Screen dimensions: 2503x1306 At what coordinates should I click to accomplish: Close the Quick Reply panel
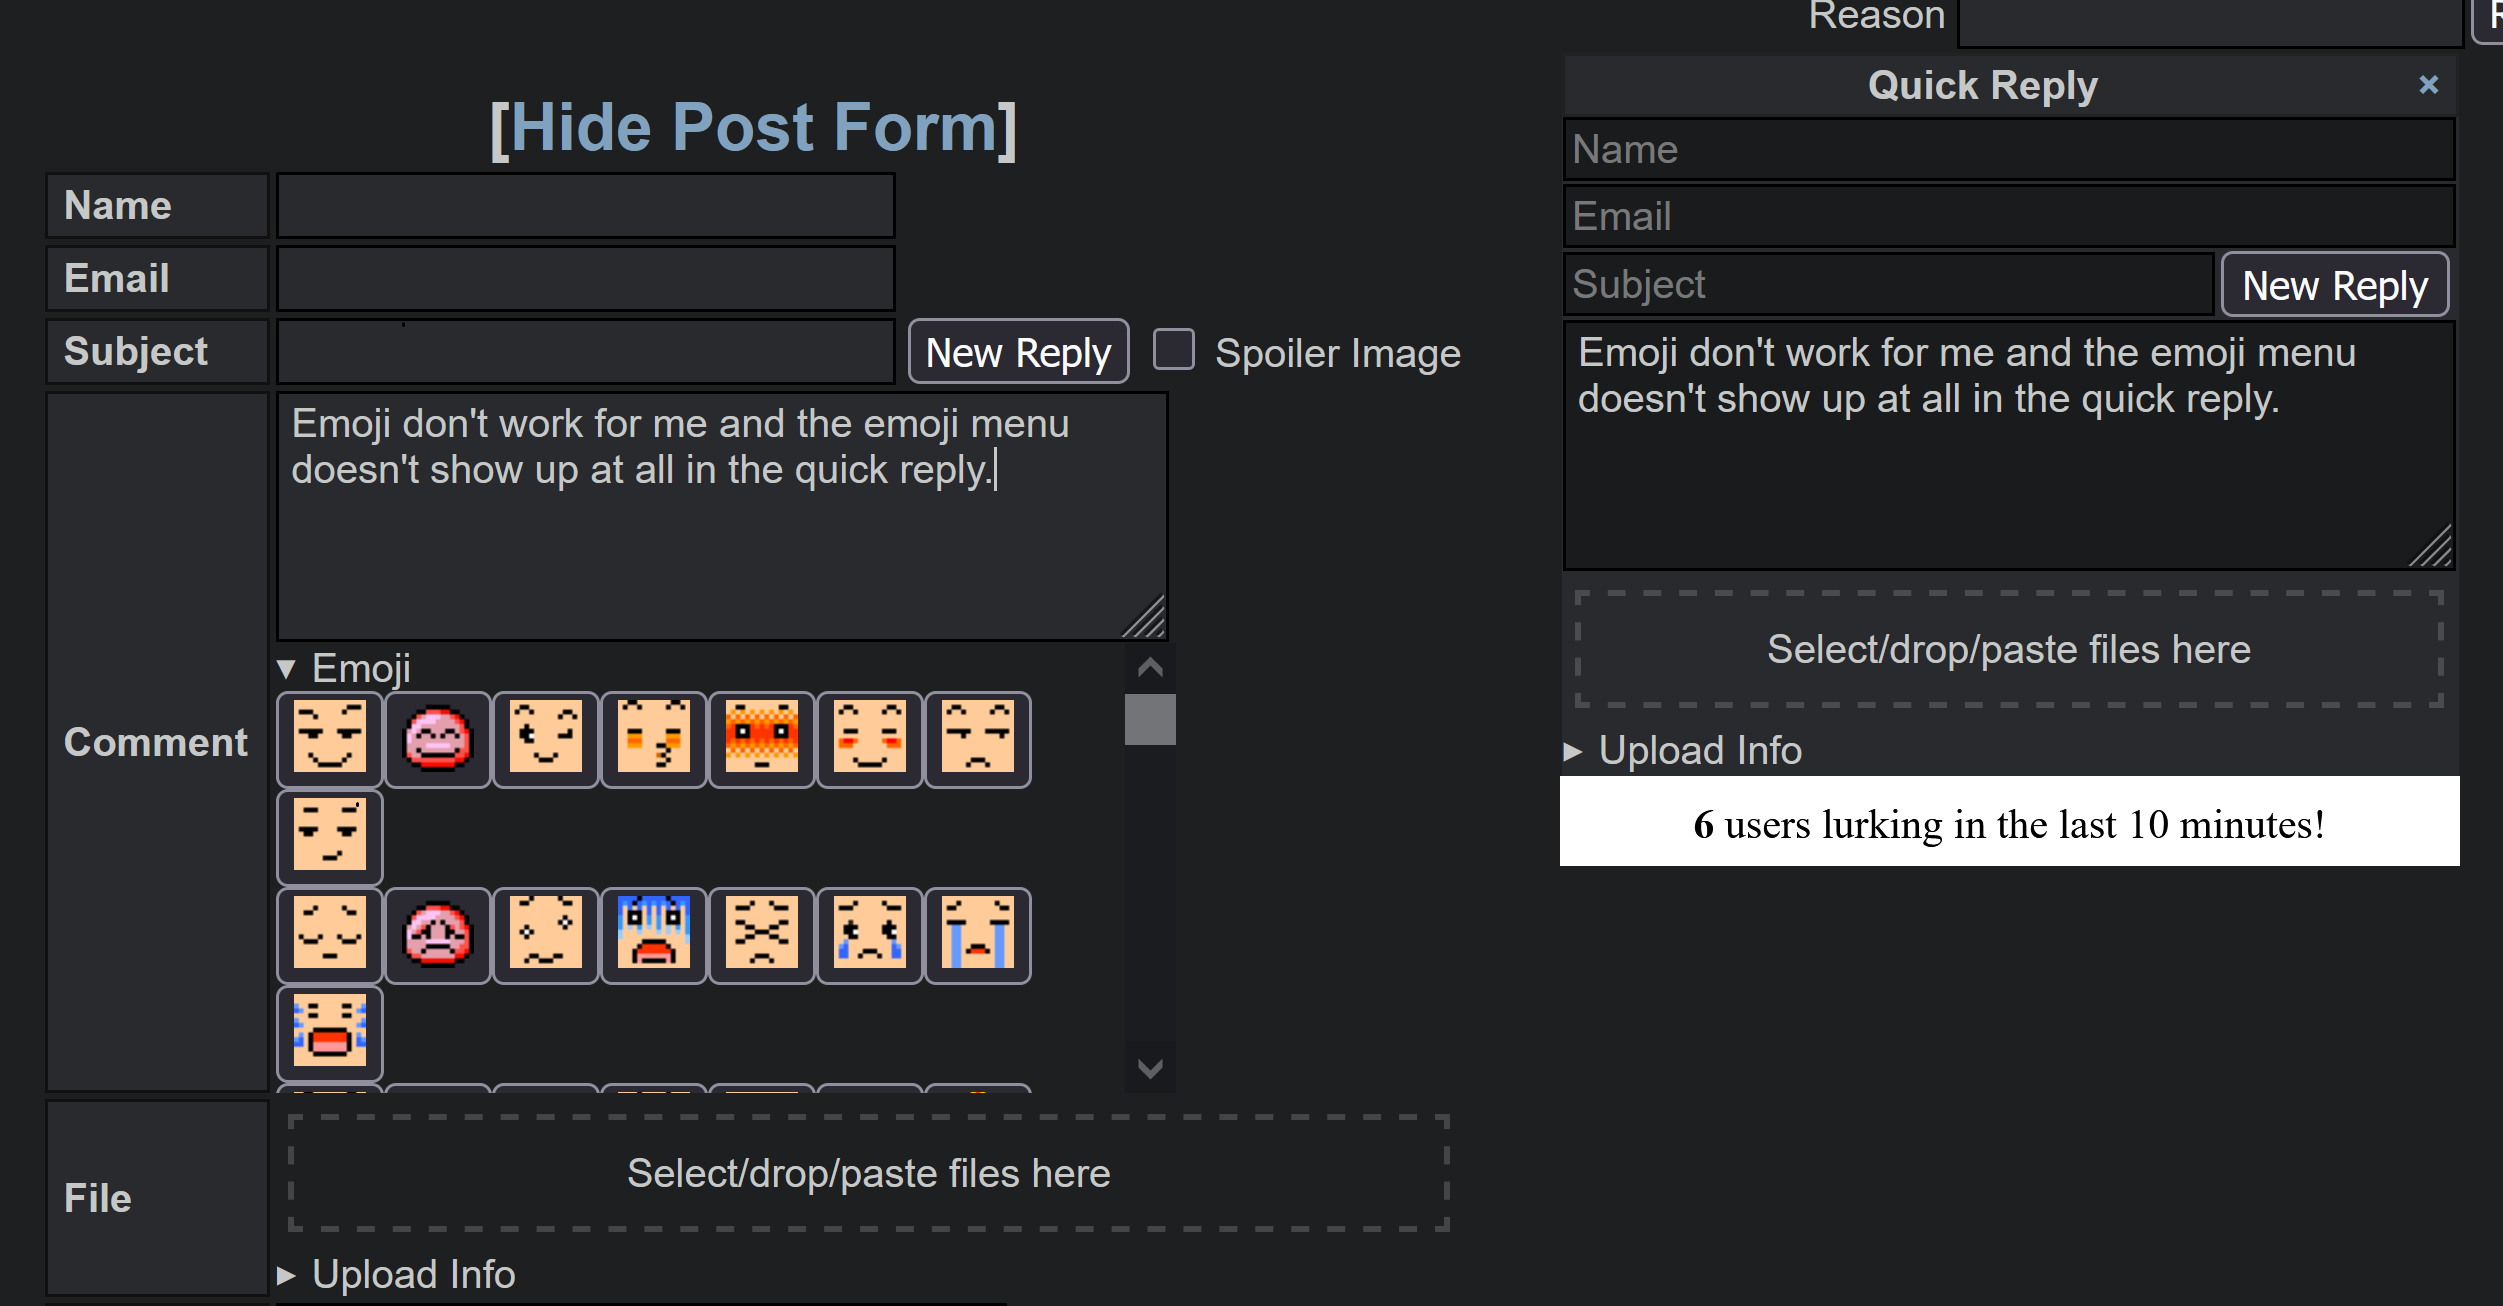coord(2428,85)
